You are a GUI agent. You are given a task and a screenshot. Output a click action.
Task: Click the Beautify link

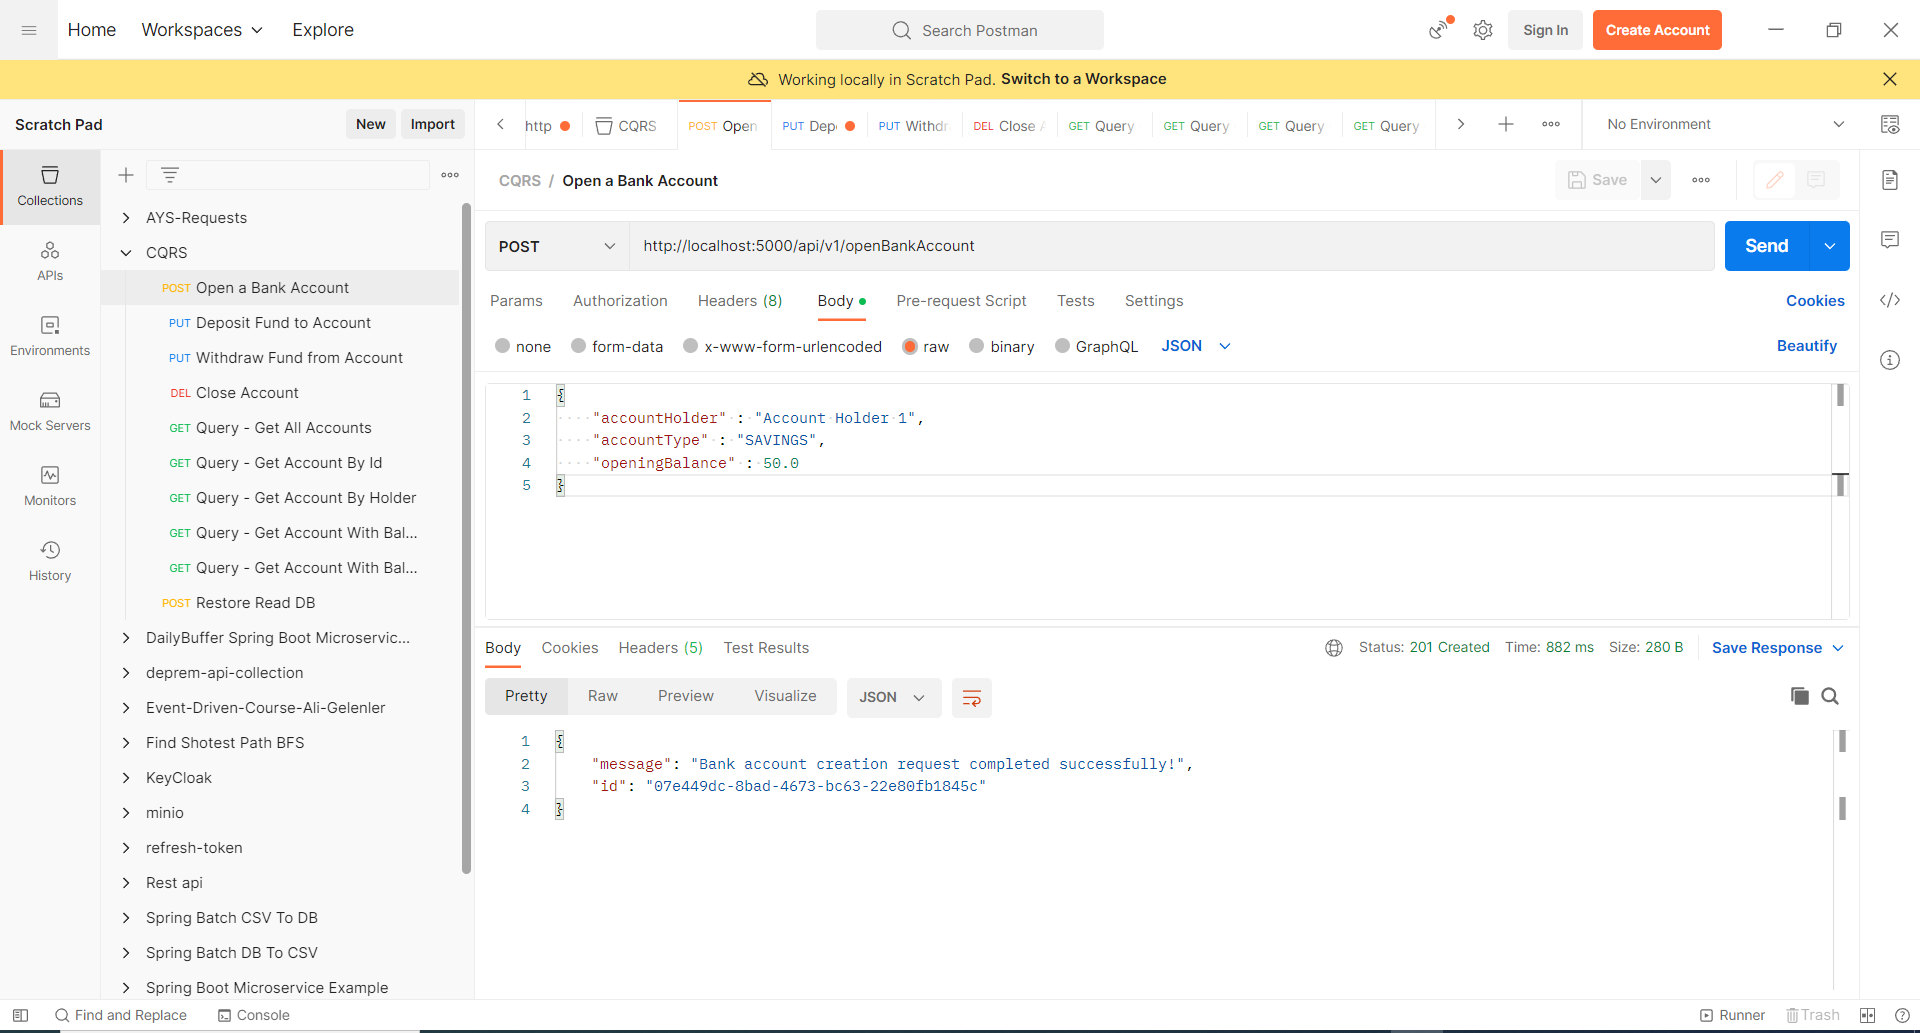tap(1806, 346)
